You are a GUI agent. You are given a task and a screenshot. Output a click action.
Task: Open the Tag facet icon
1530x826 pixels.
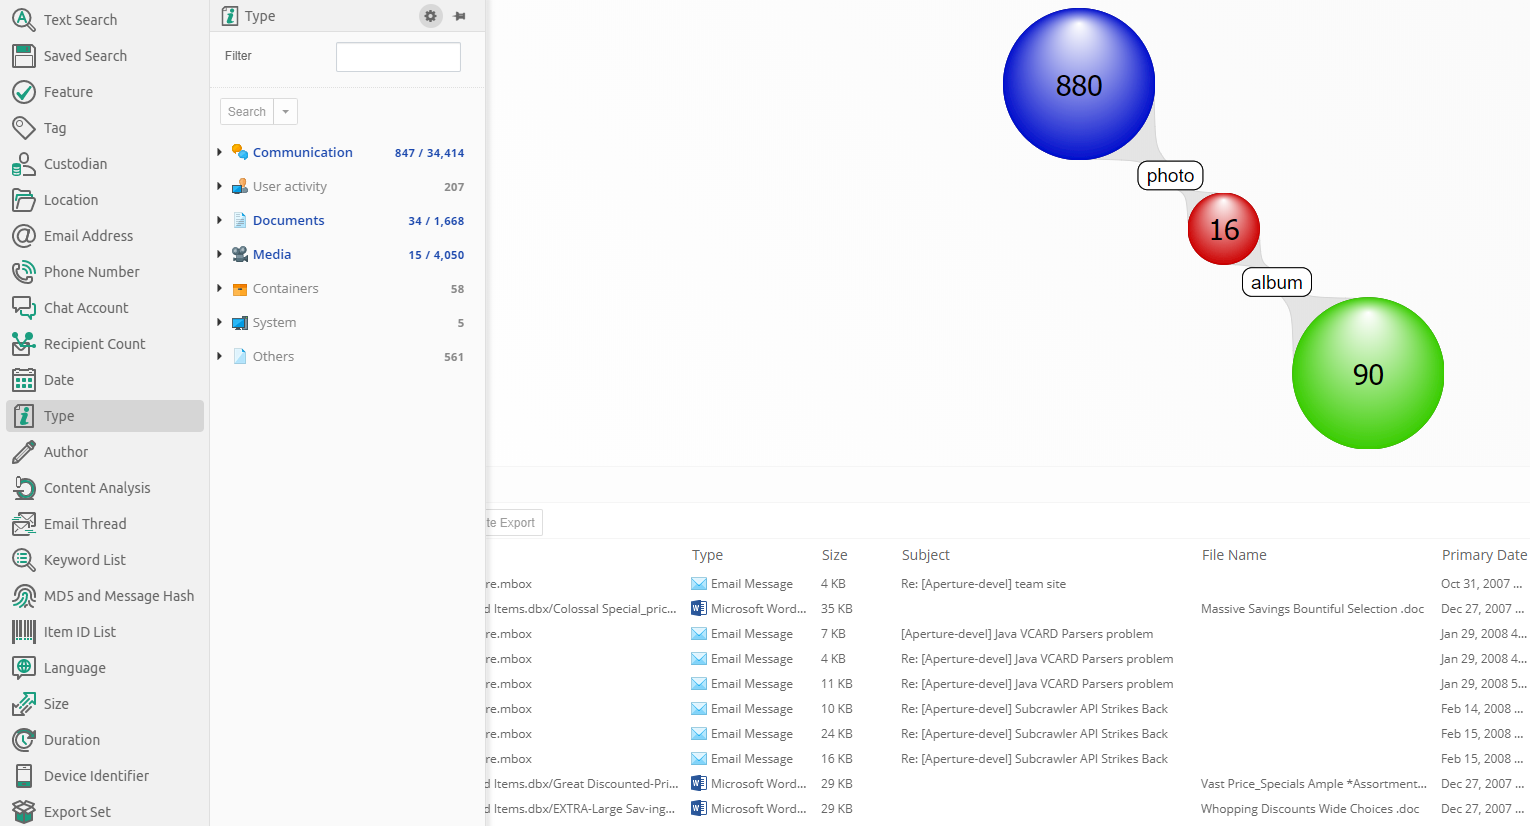24,128
